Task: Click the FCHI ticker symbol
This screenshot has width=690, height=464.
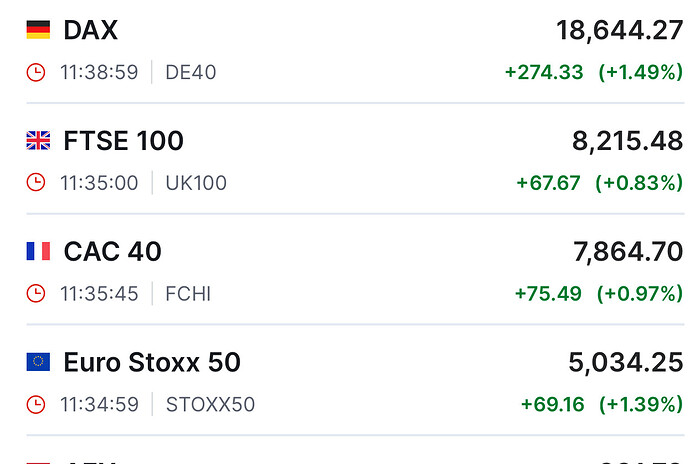Action: [x=188, y=294]
